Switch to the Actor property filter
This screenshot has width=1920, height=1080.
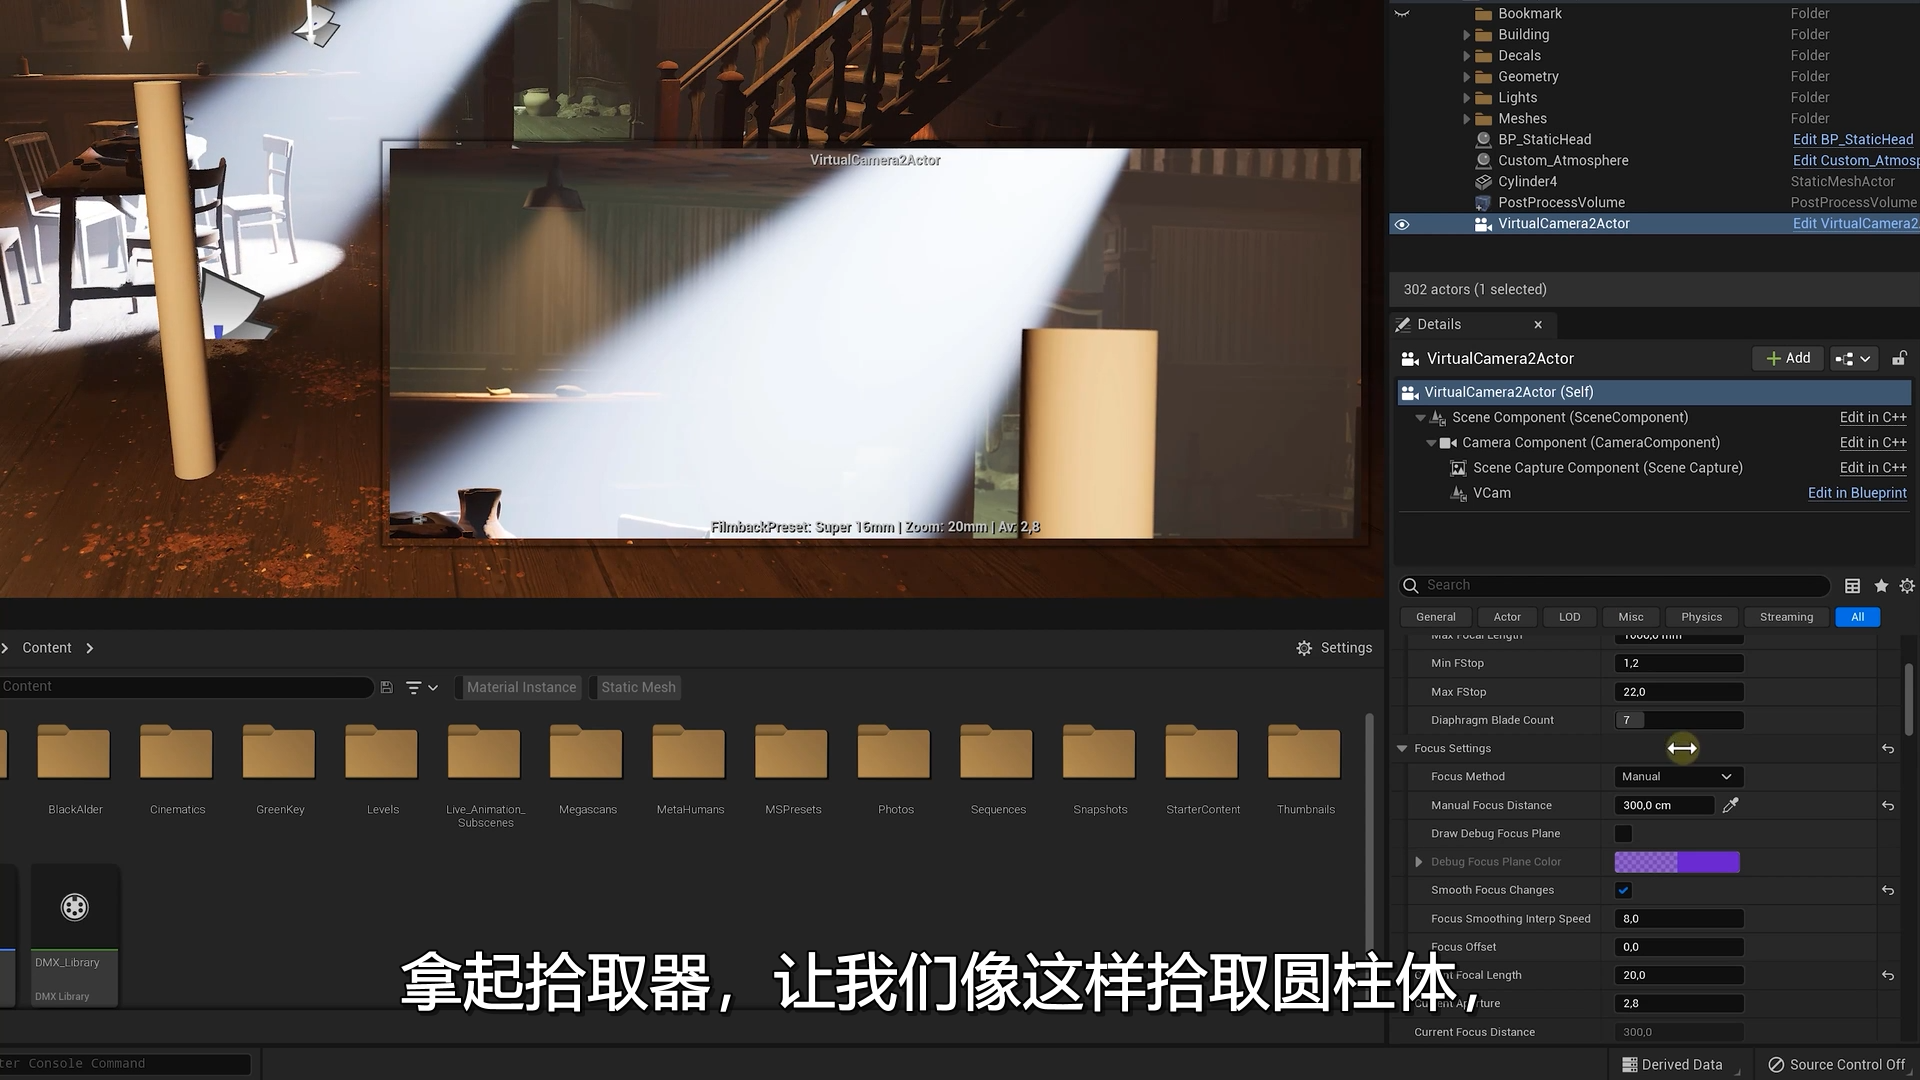click(1507, 617)
